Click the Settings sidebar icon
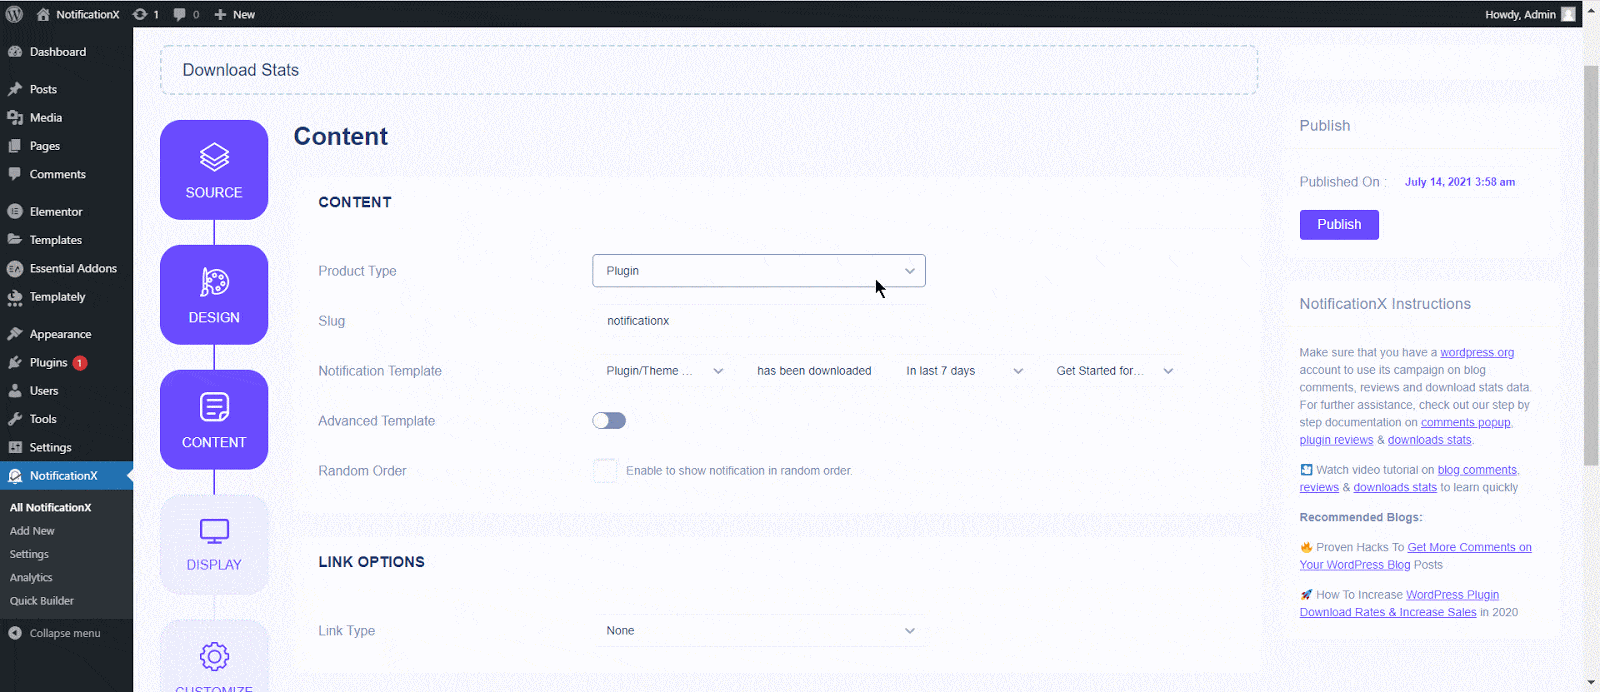This screenshot has width=1600, height=692. (15, 448)
